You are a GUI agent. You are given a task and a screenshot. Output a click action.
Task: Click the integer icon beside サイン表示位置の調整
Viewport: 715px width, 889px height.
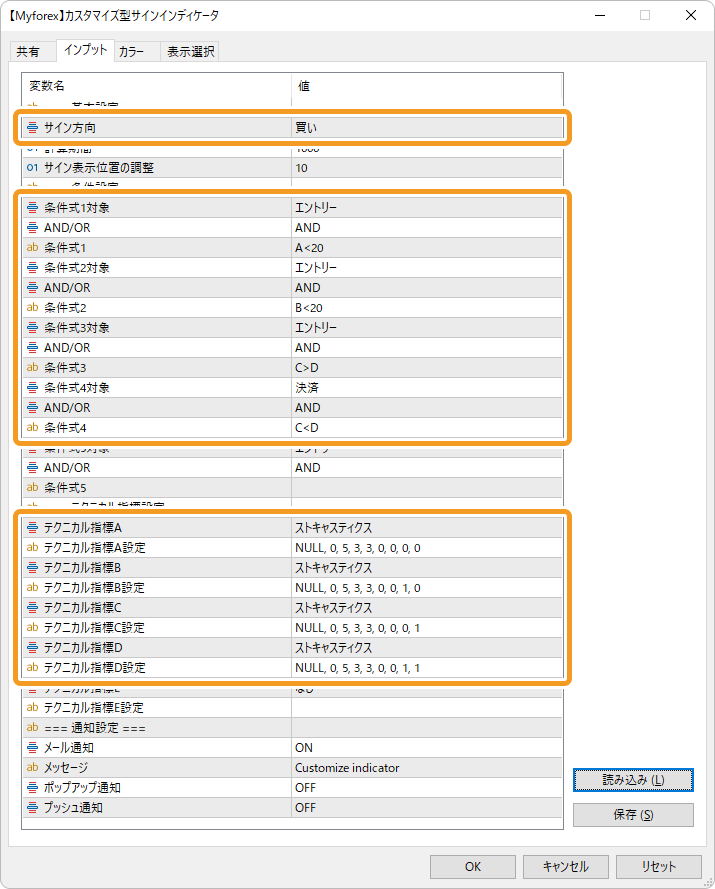point(31,168)
